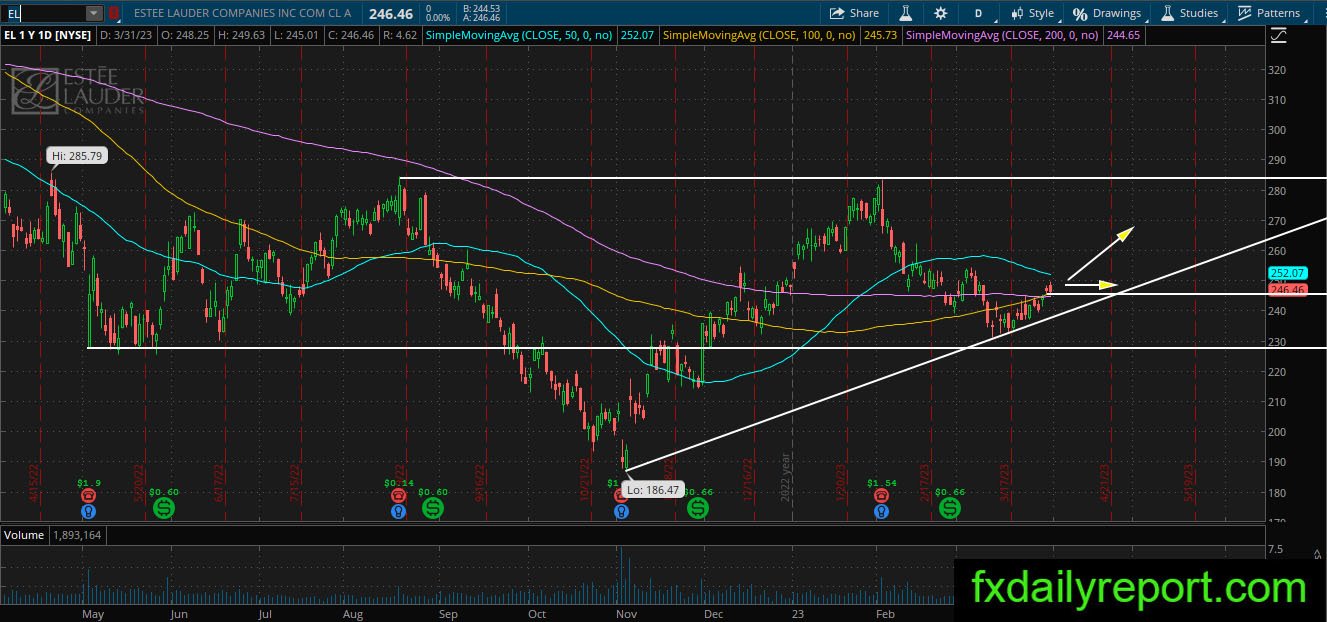
Task: Click the blue lightbulb icon near November
Action: (621, 510)
